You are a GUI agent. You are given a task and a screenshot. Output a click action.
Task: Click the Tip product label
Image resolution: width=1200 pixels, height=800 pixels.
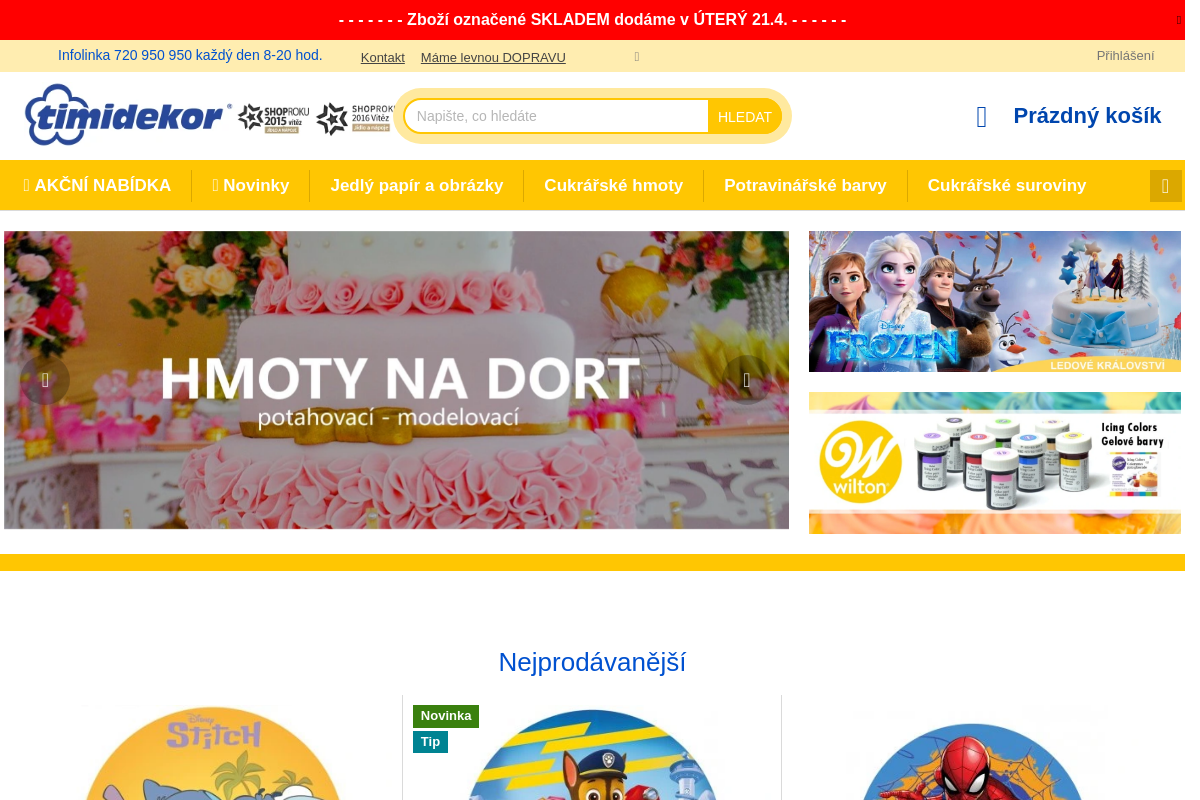pyautogui.click(x=430, y=742)
